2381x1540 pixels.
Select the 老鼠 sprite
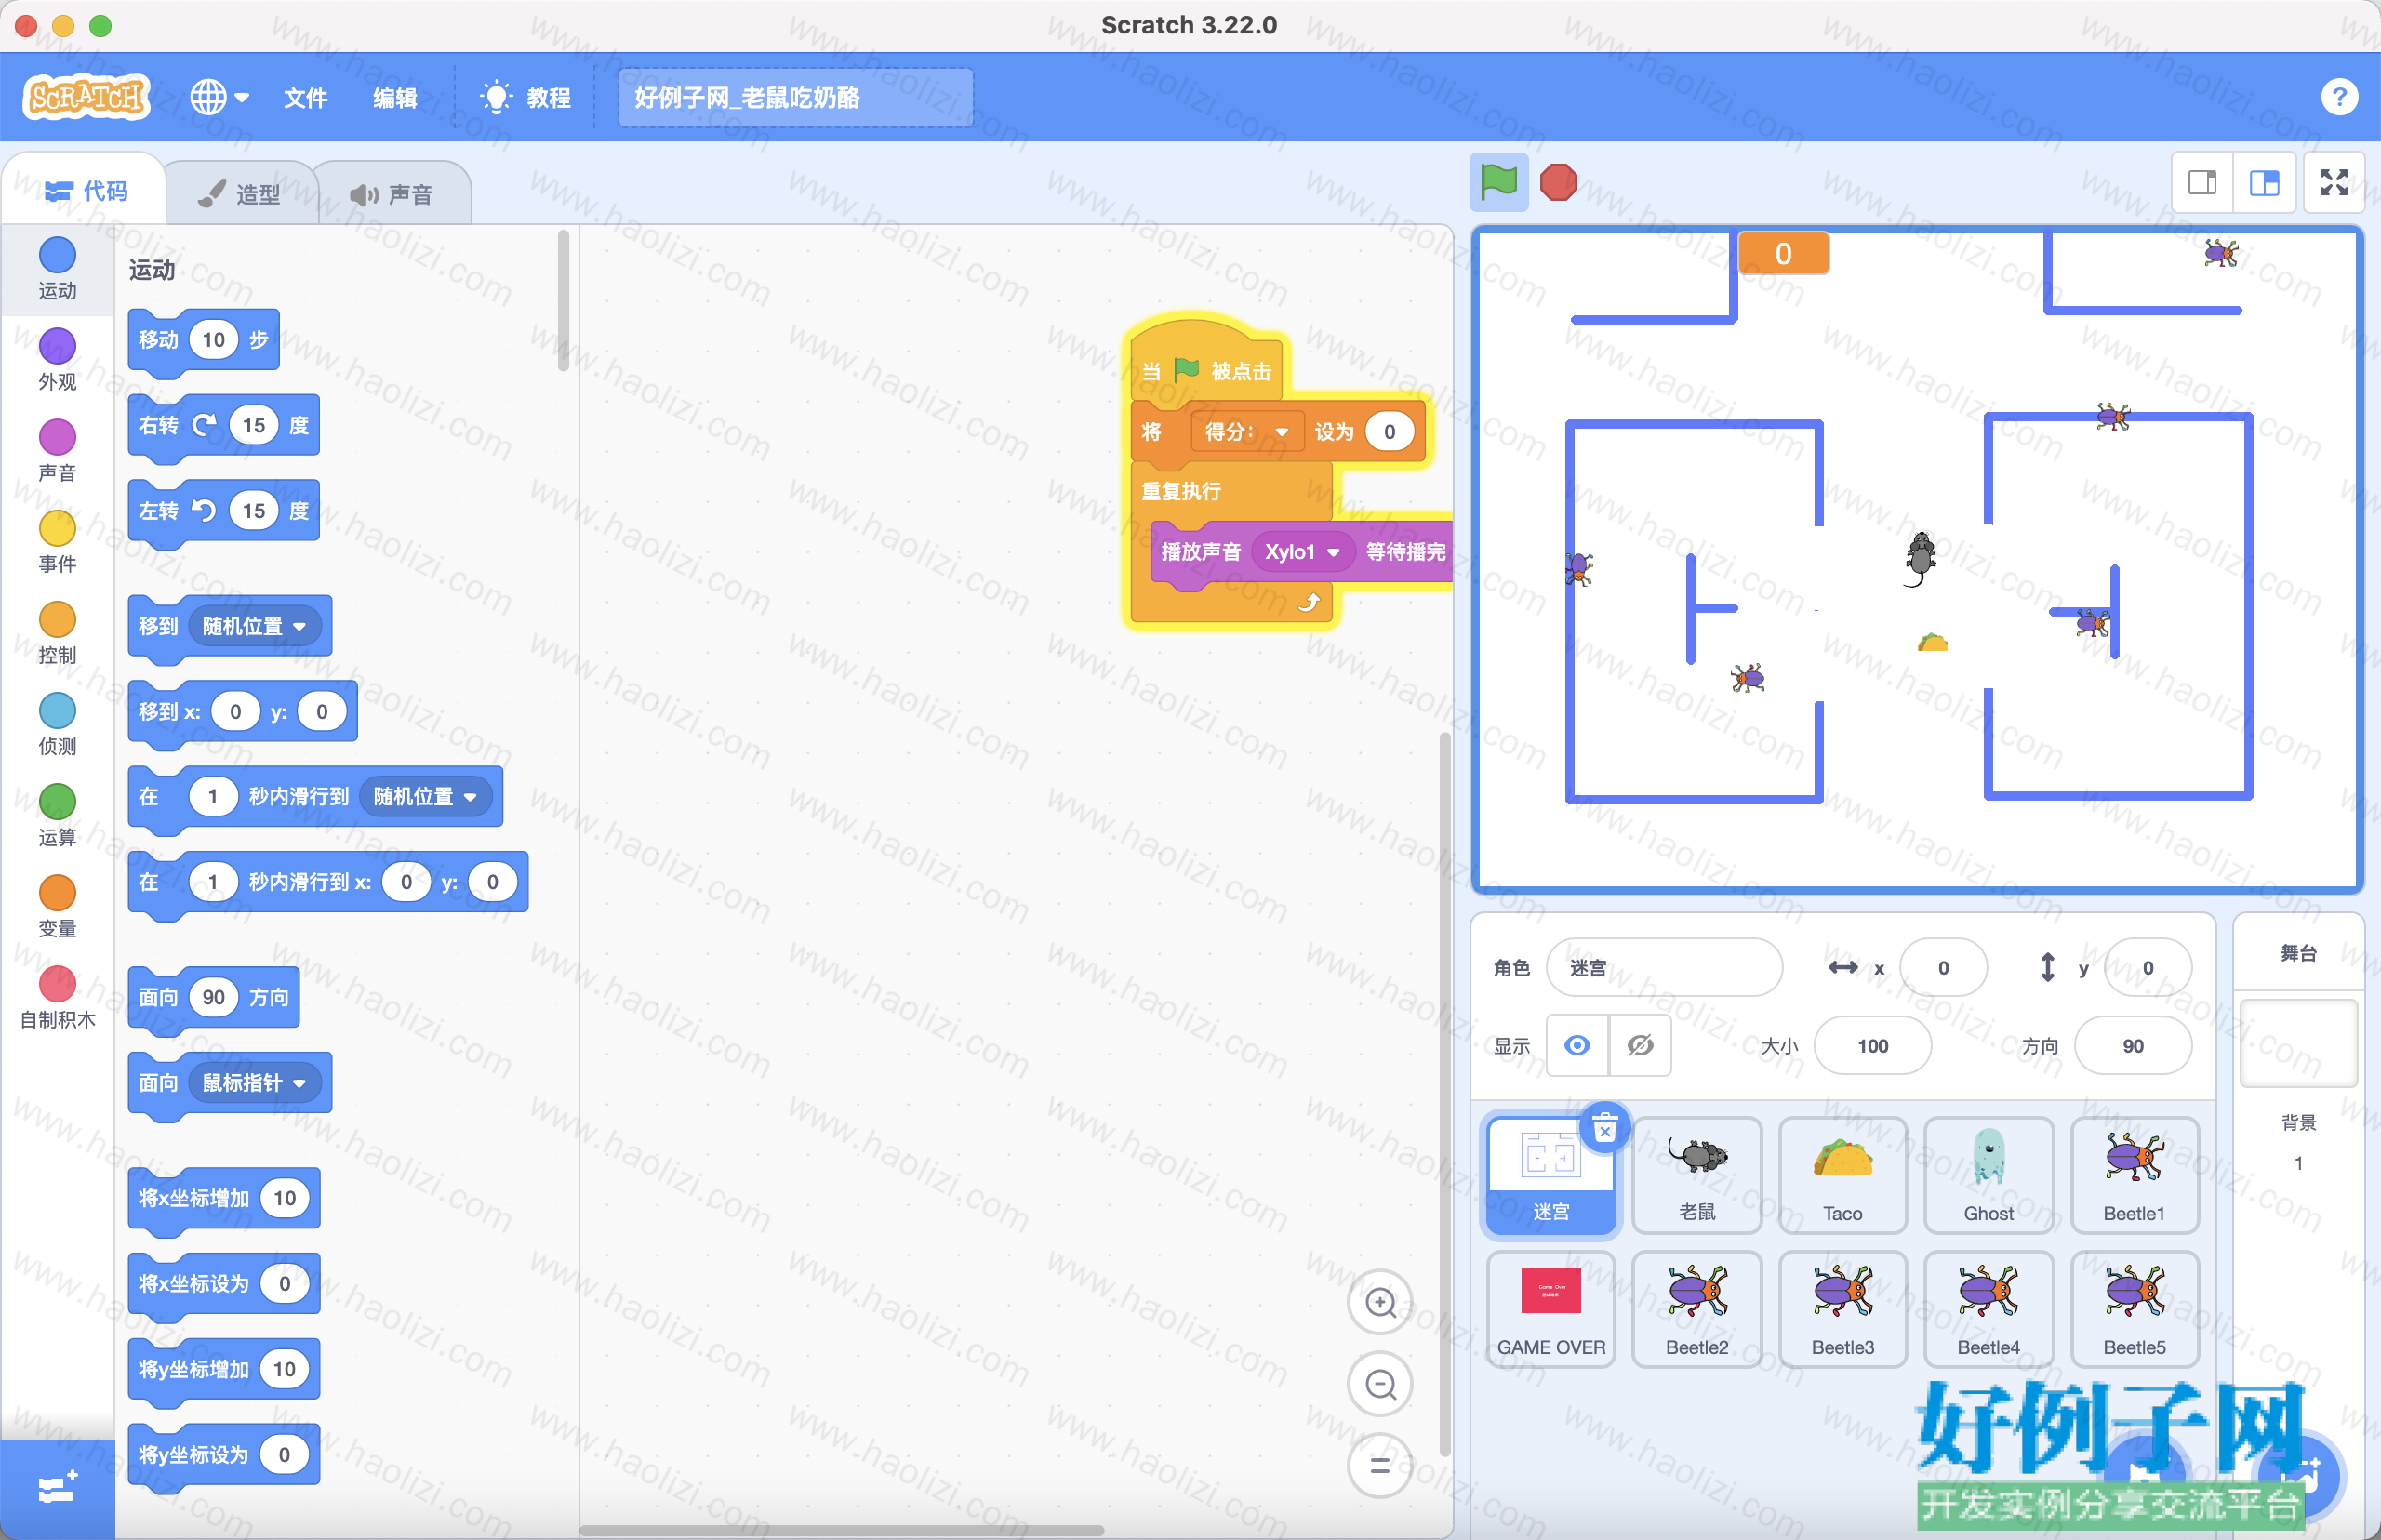click(1696, 1175)
